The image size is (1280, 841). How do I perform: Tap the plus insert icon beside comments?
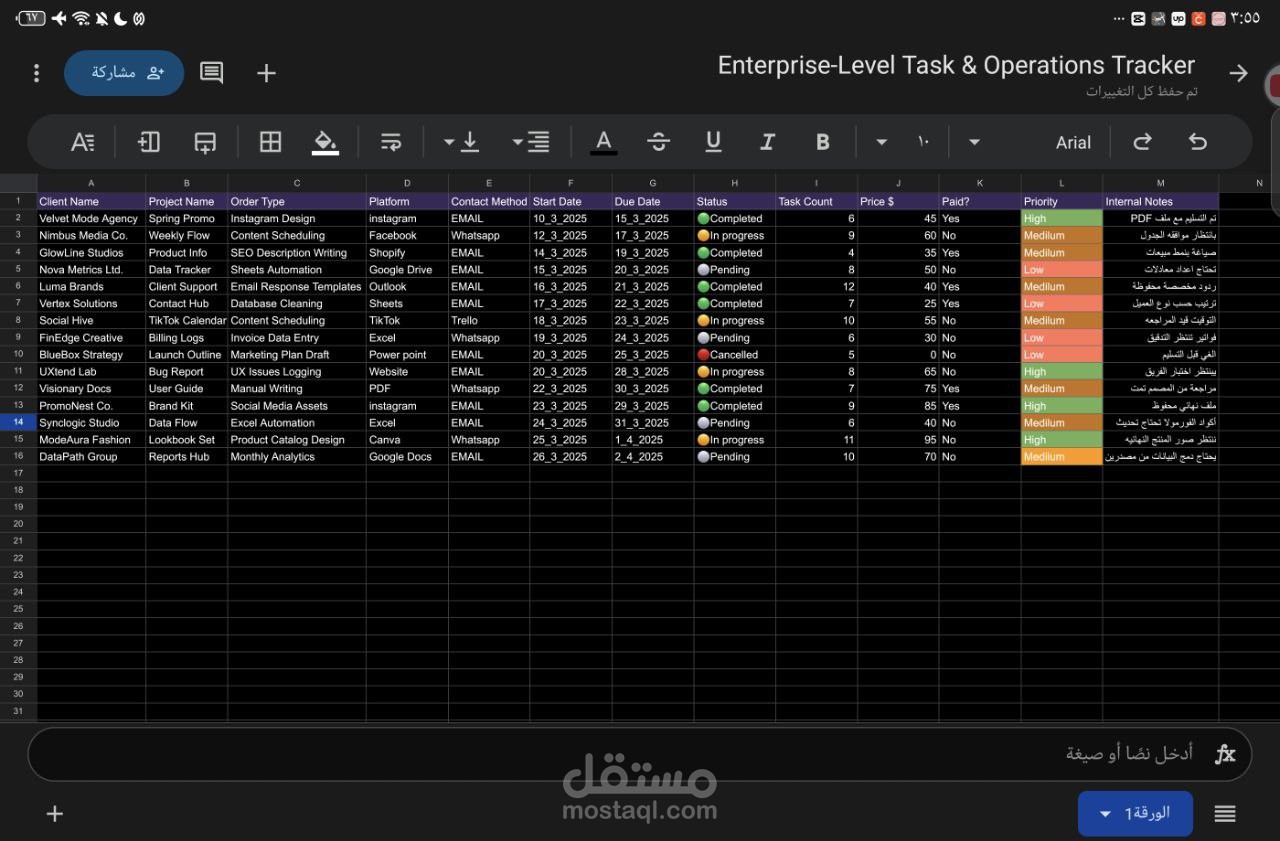coord(266,73)
